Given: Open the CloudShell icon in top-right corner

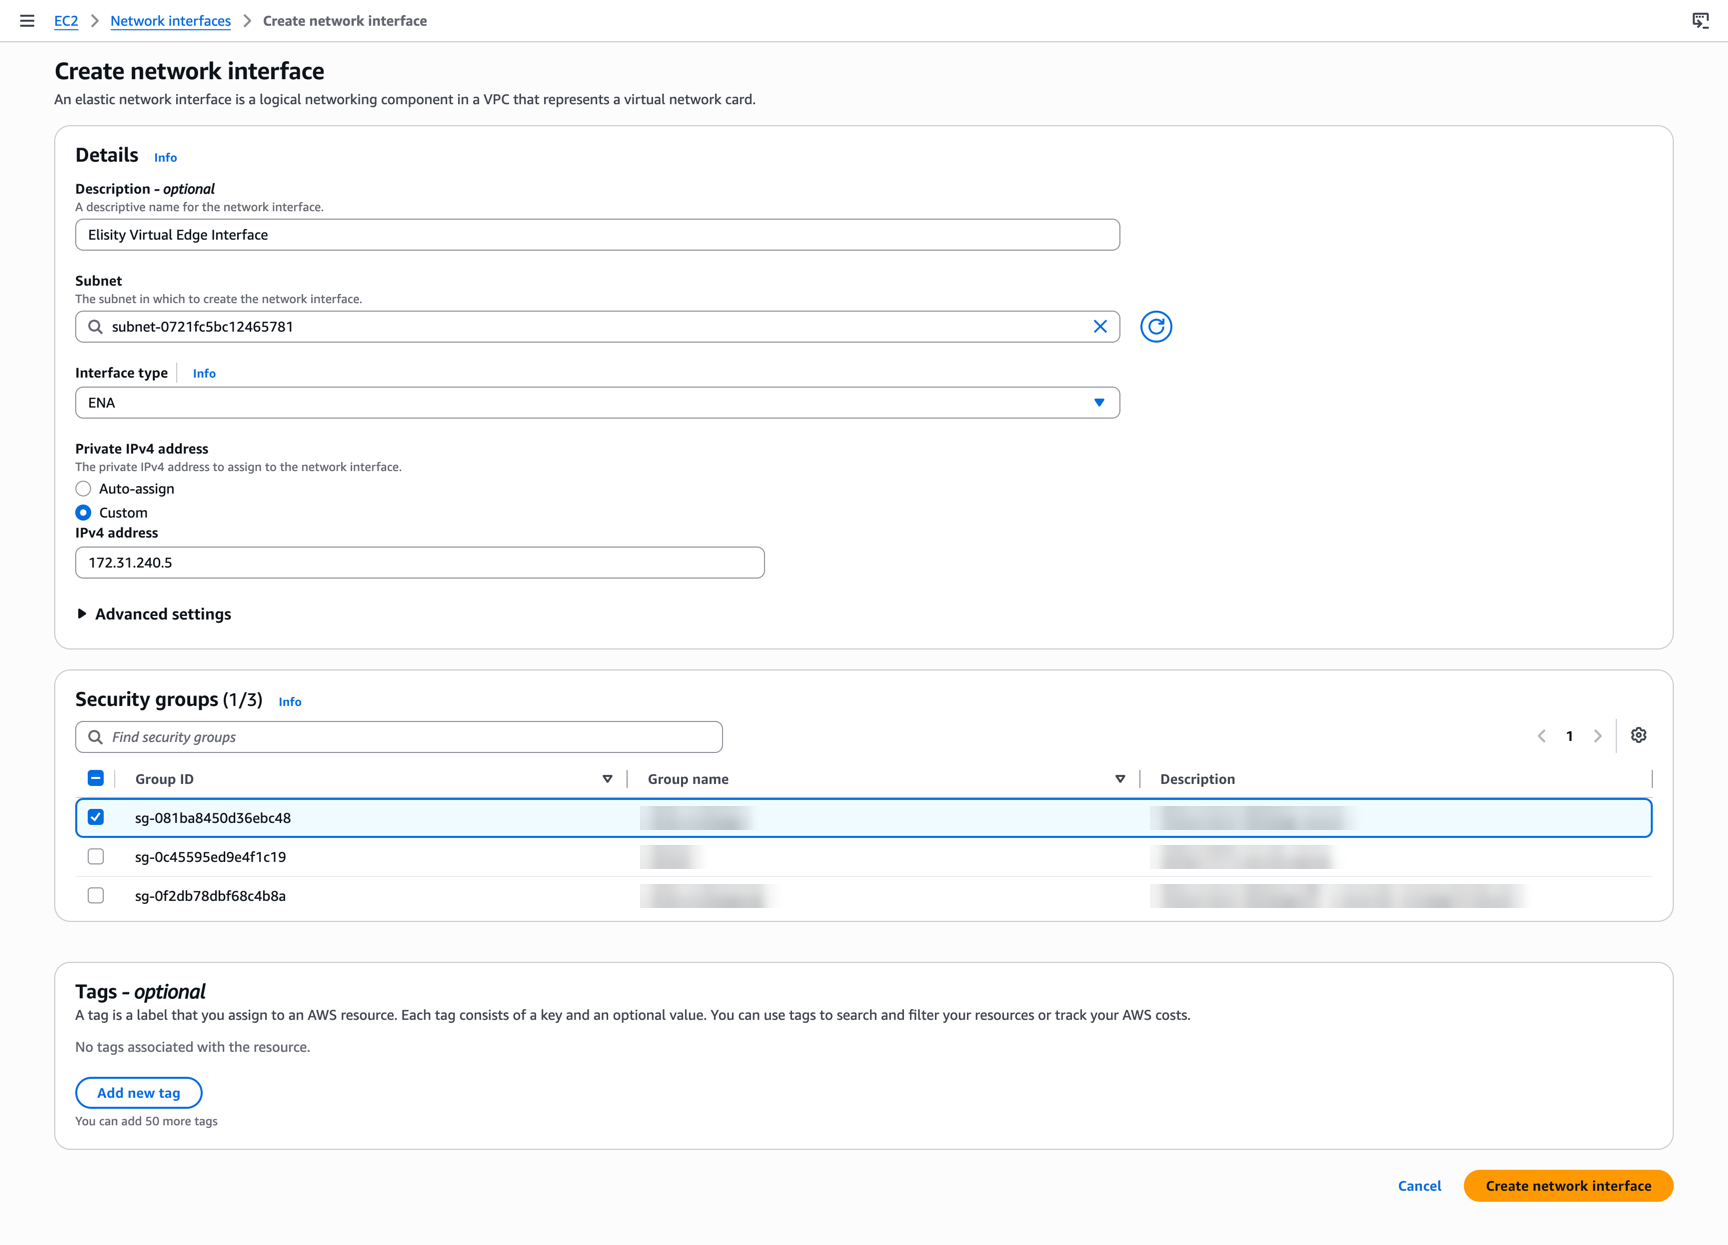Looking at the screenshot, I should (x=1700, y=21).
